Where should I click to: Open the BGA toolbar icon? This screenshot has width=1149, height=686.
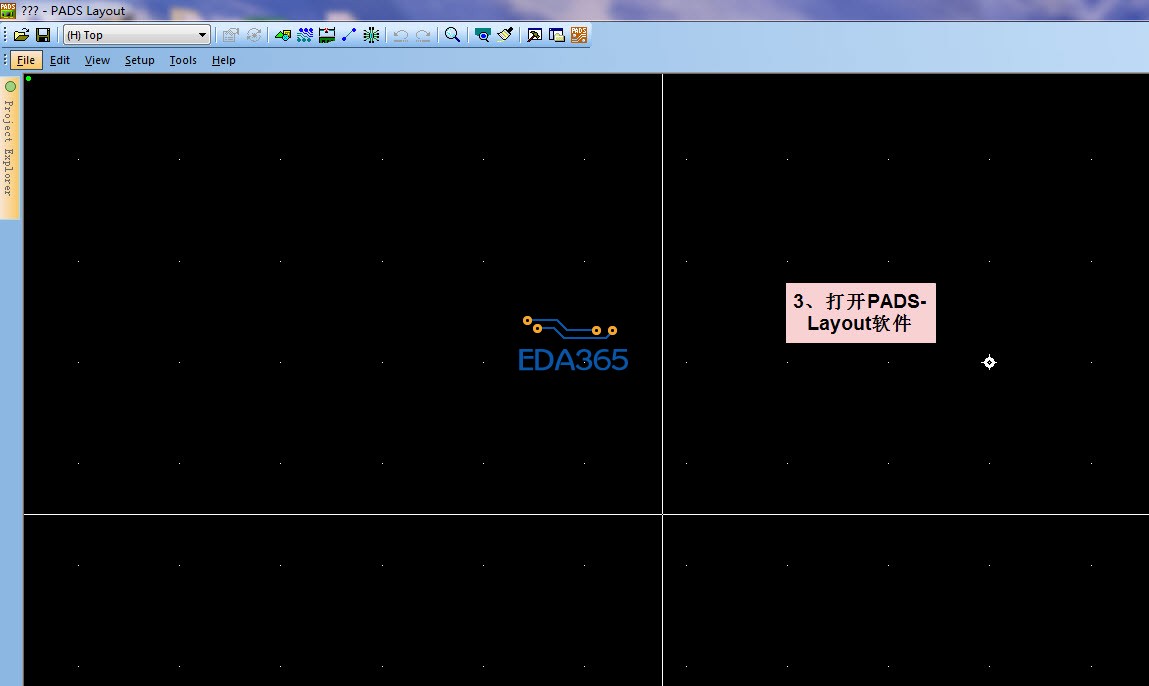(372, 34)
